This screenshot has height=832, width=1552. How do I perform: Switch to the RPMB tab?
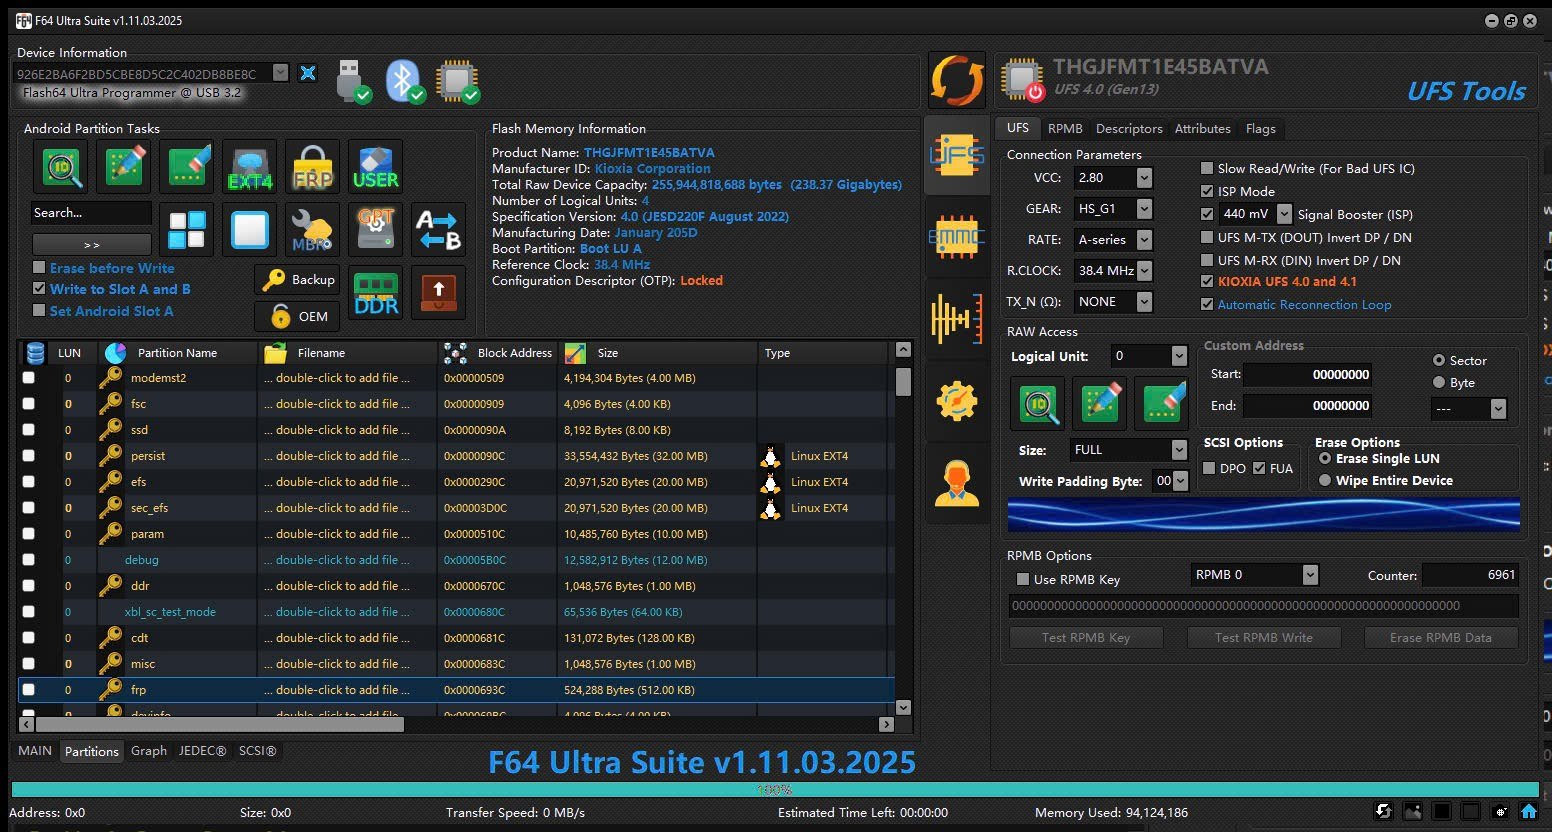tap(1065, 128)
